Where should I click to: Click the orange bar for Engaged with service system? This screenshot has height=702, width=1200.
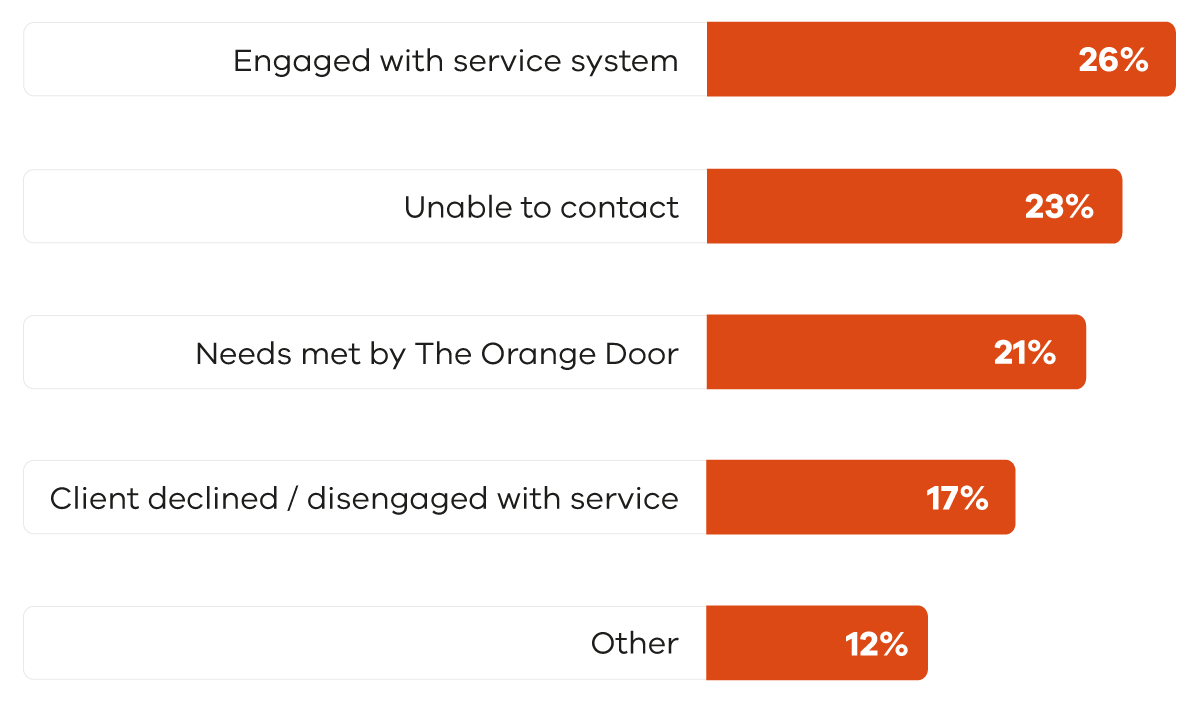[x=880, y=60]
